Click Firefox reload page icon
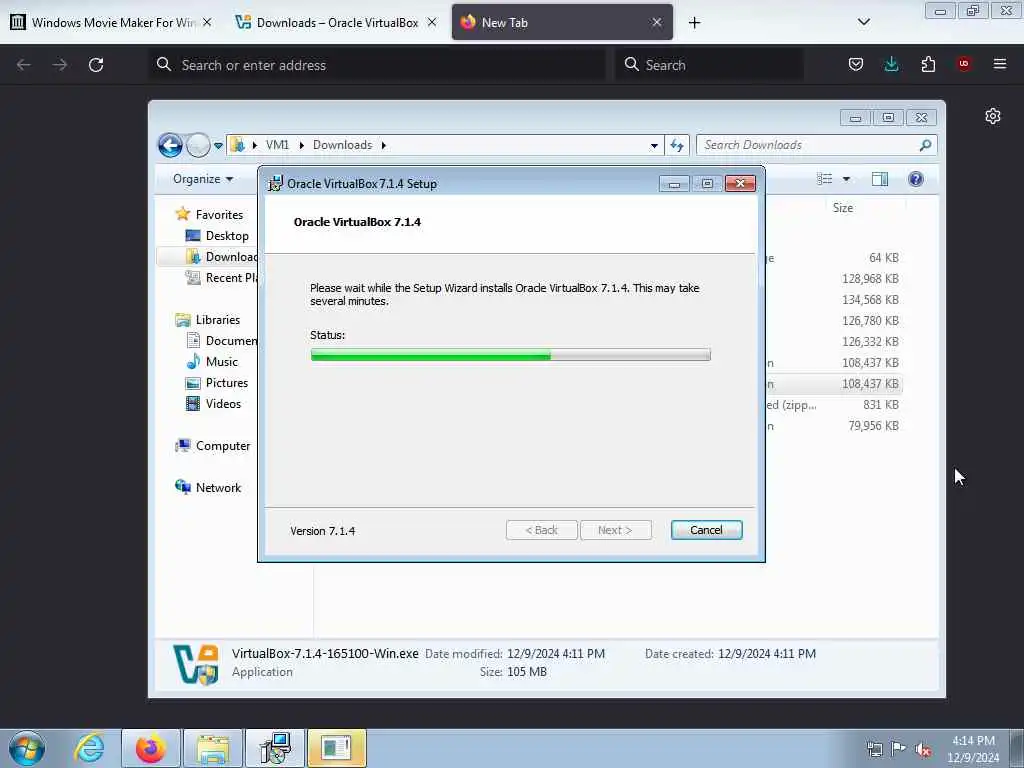1024x768 pixels. point(96,65)
